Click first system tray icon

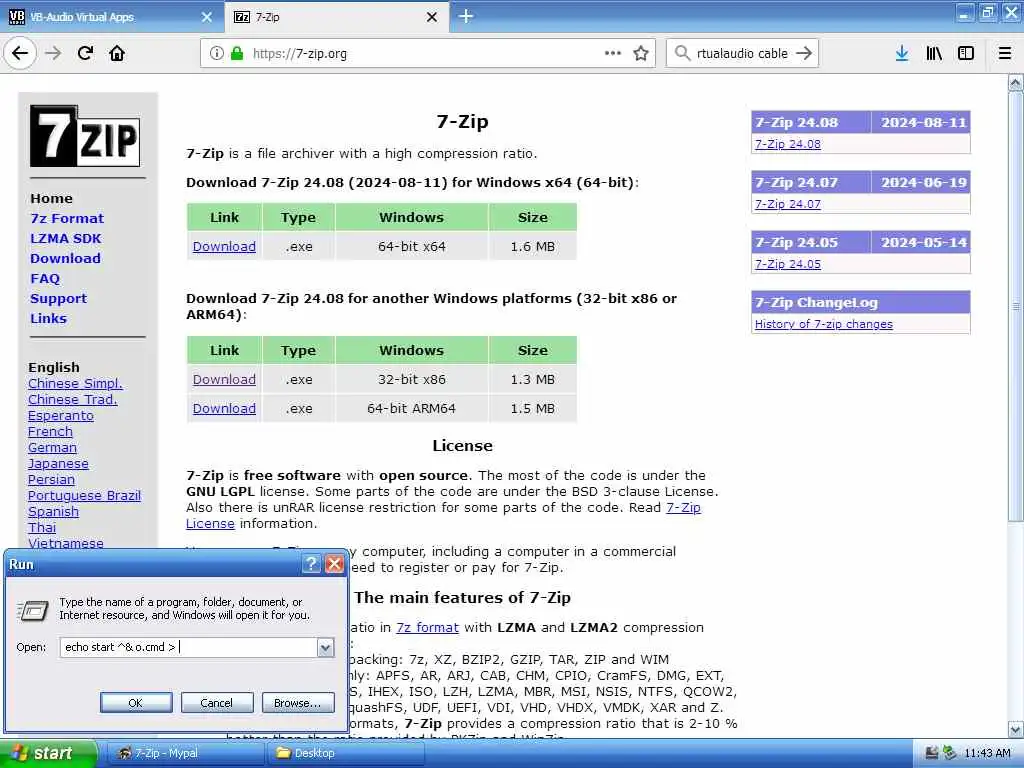(x=932, y=753)
